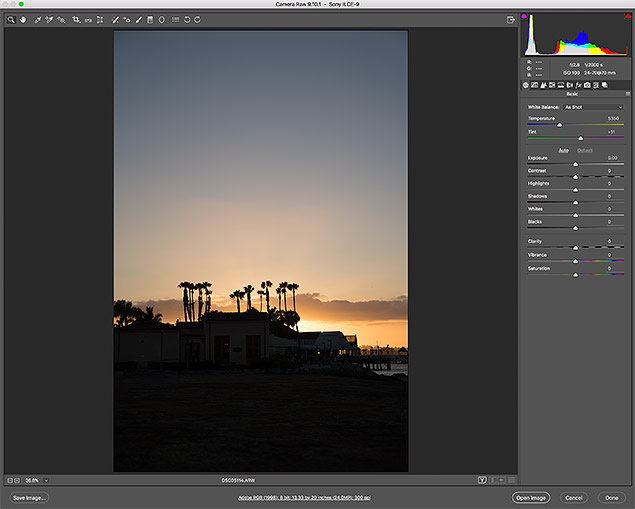The height and width of the screenshot is (509, 635).
Task: Toggle the shadow clipping warning
Action: (525, 15)
